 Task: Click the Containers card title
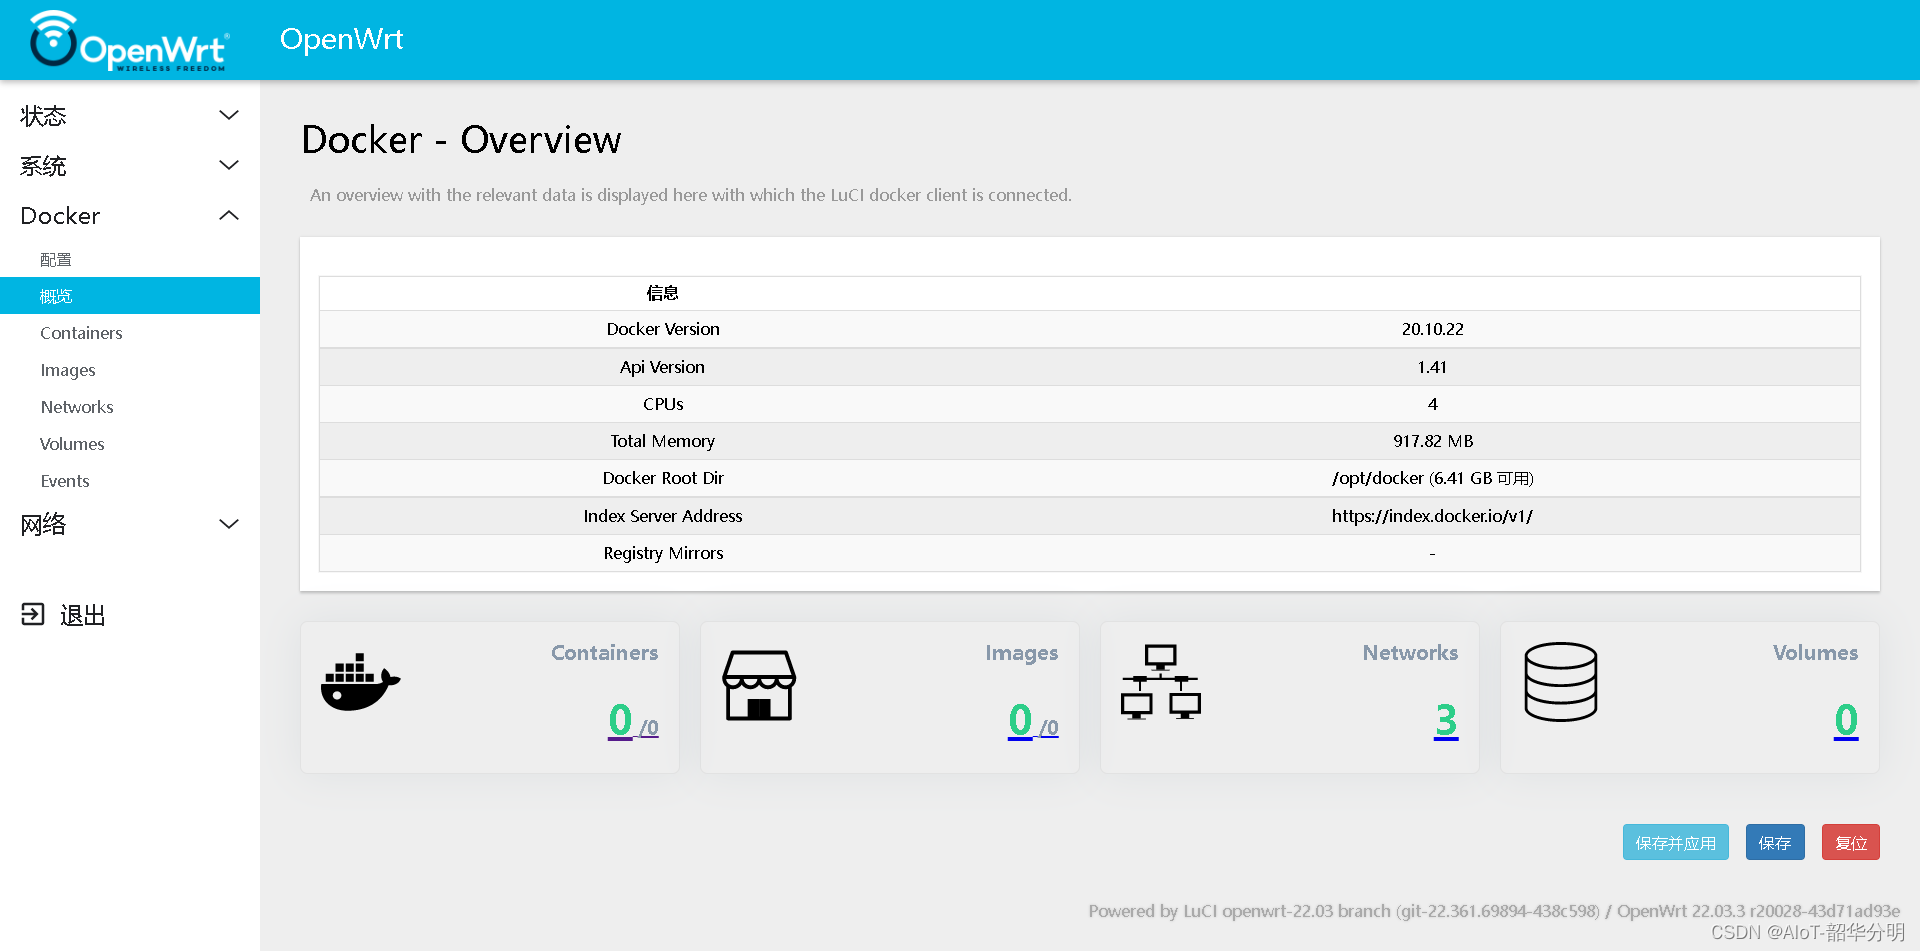[604, 652]
